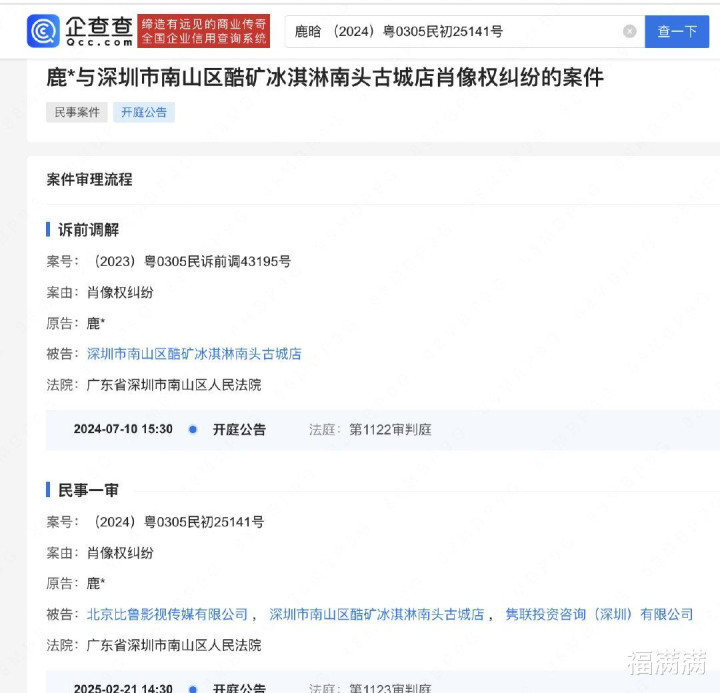Clear the search box with the X icon
The height and width of the screenshot is (693, 720).
pos(630,31)
